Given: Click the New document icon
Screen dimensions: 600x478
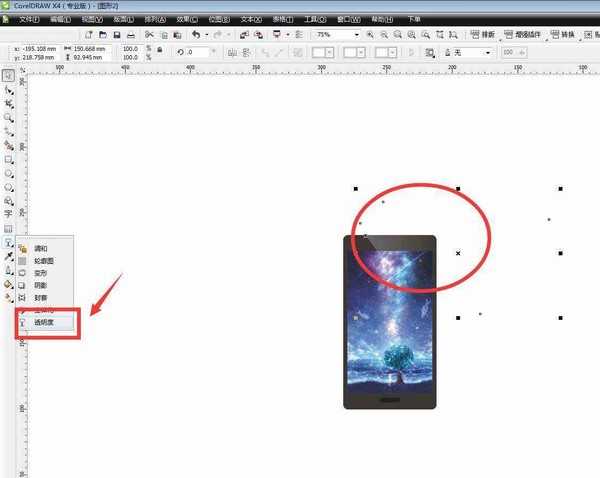Looking at the screenshot, I should click(x=89, y=35).
